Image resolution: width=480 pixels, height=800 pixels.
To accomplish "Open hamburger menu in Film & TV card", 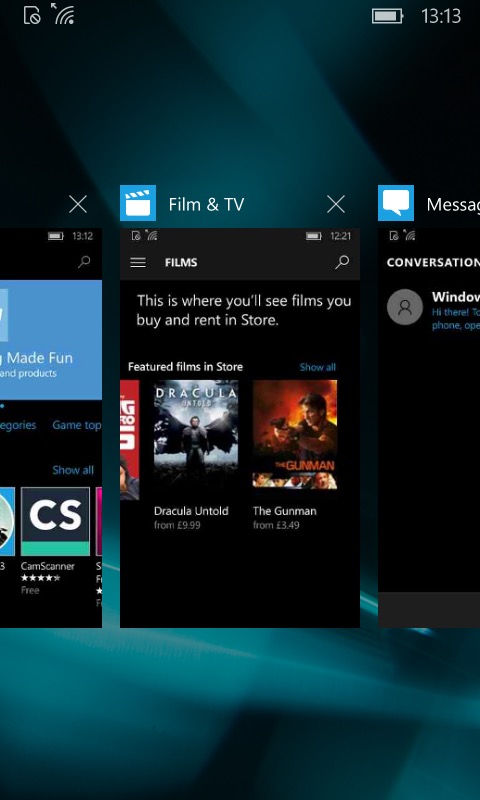I will pyautogui.click(x=138, y=263).
